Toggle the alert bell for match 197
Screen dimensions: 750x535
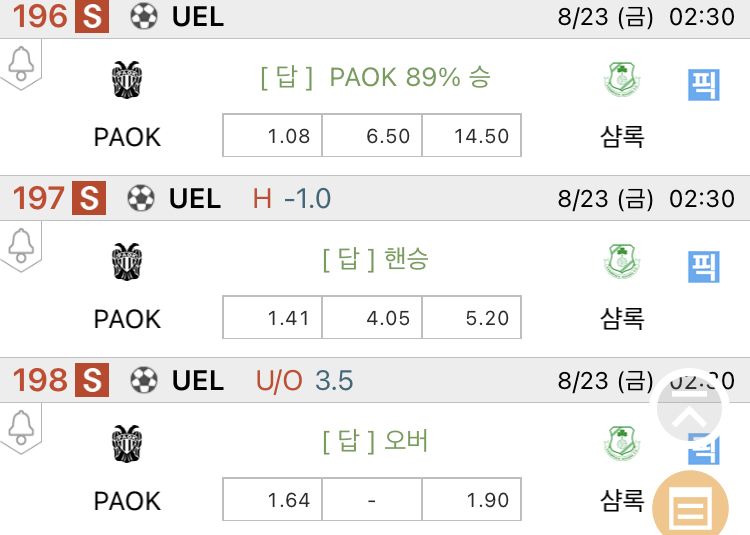click(21, 246)
